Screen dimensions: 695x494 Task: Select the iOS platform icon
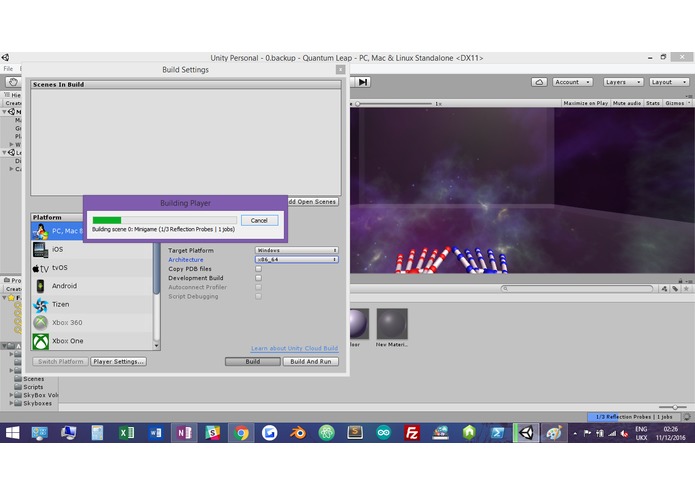tap(40, 249)
